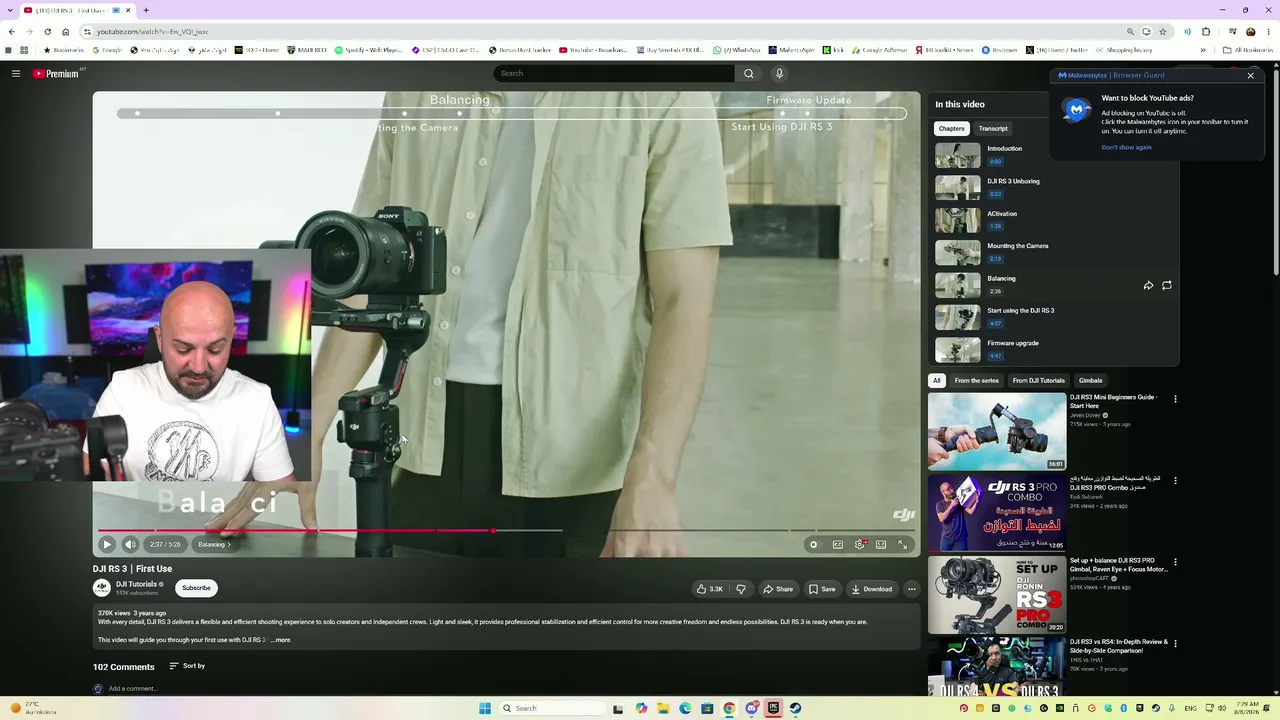Image resolution: width=1280 pixels, height=720 pixels.
Task: Expand the Balancing chapter button in player
Action: [x=214, y=544]
